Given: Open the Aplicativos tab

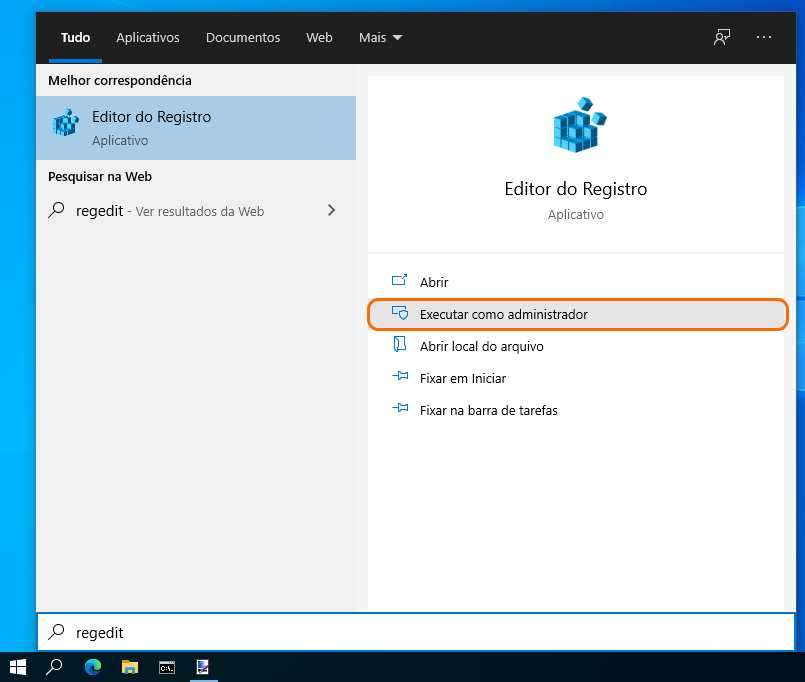Looking at the screenshot, I should (x=148, y=37).
